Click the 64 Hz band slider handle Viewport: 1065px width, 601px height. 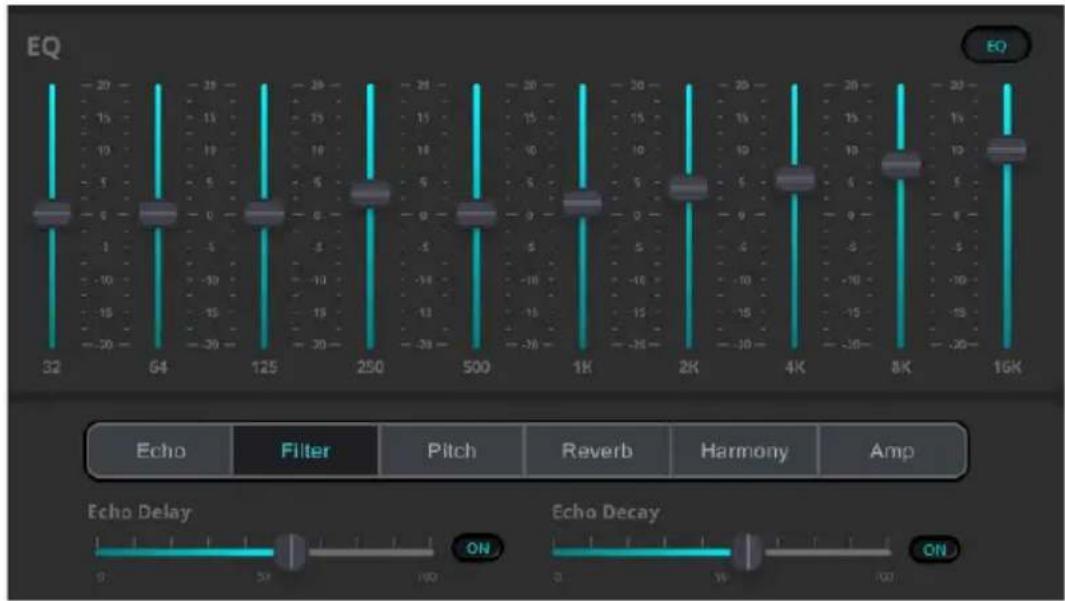pos(158,214)
